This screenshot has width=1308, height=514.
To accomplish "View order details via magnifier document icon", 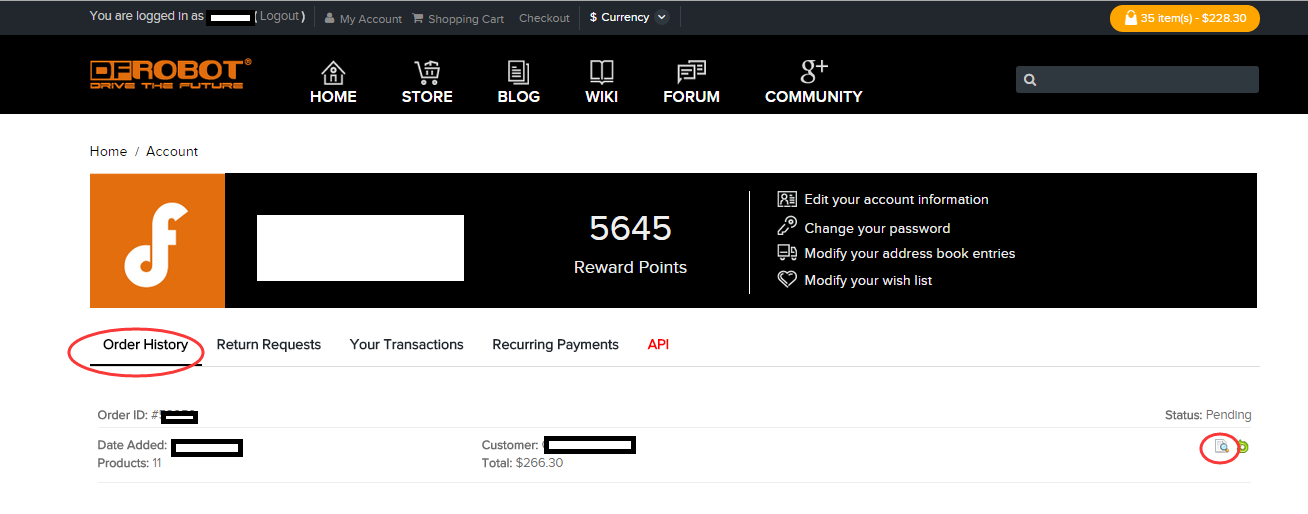I will click(1221, 446).
